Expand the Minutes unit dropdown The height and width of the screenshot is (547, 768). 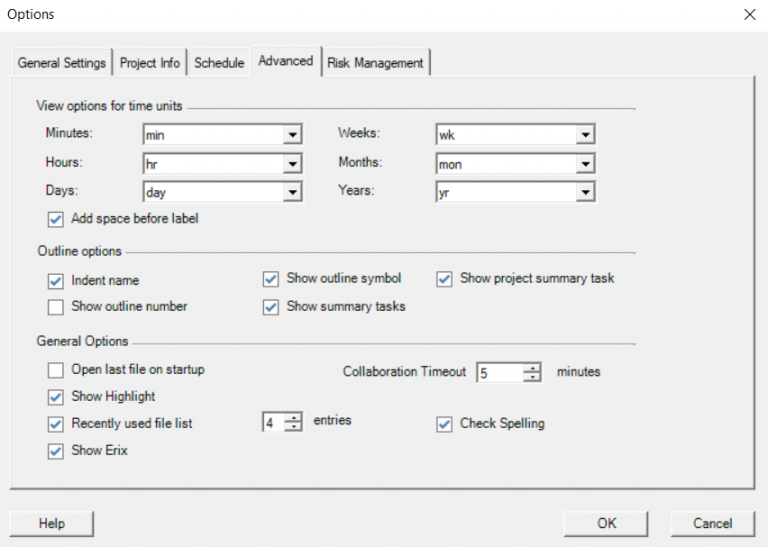292,135
